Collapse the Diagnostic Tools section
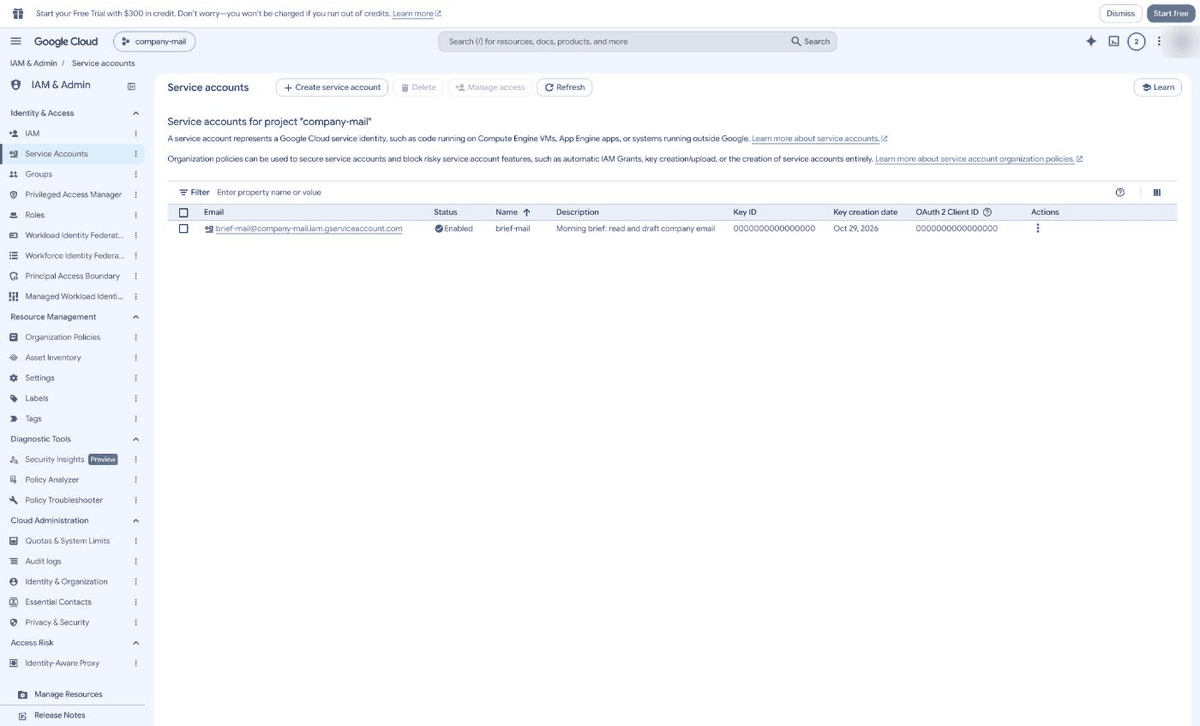 tap(136, 439)
